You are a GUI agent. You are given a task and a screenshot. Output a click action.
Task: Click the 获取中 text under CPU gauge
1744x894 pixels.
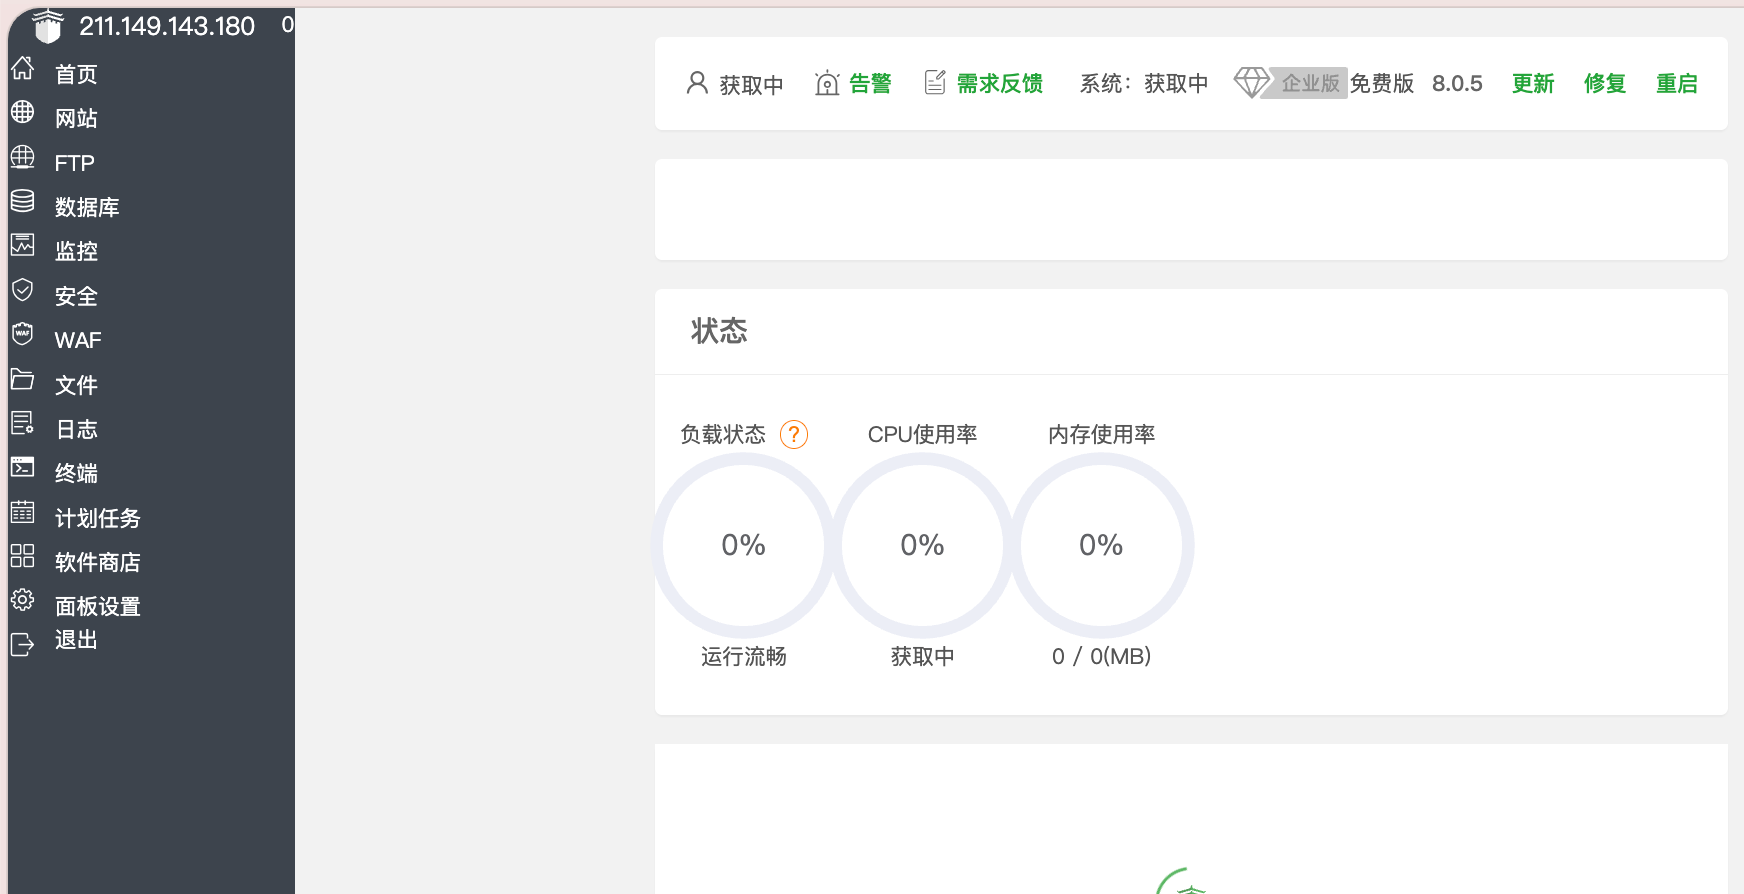click(922, 657)
